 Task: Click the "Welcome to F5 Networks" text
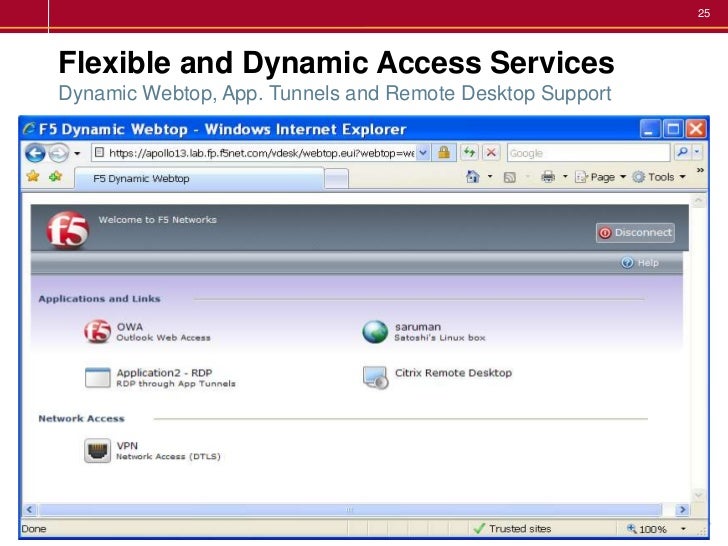[157, 220]
